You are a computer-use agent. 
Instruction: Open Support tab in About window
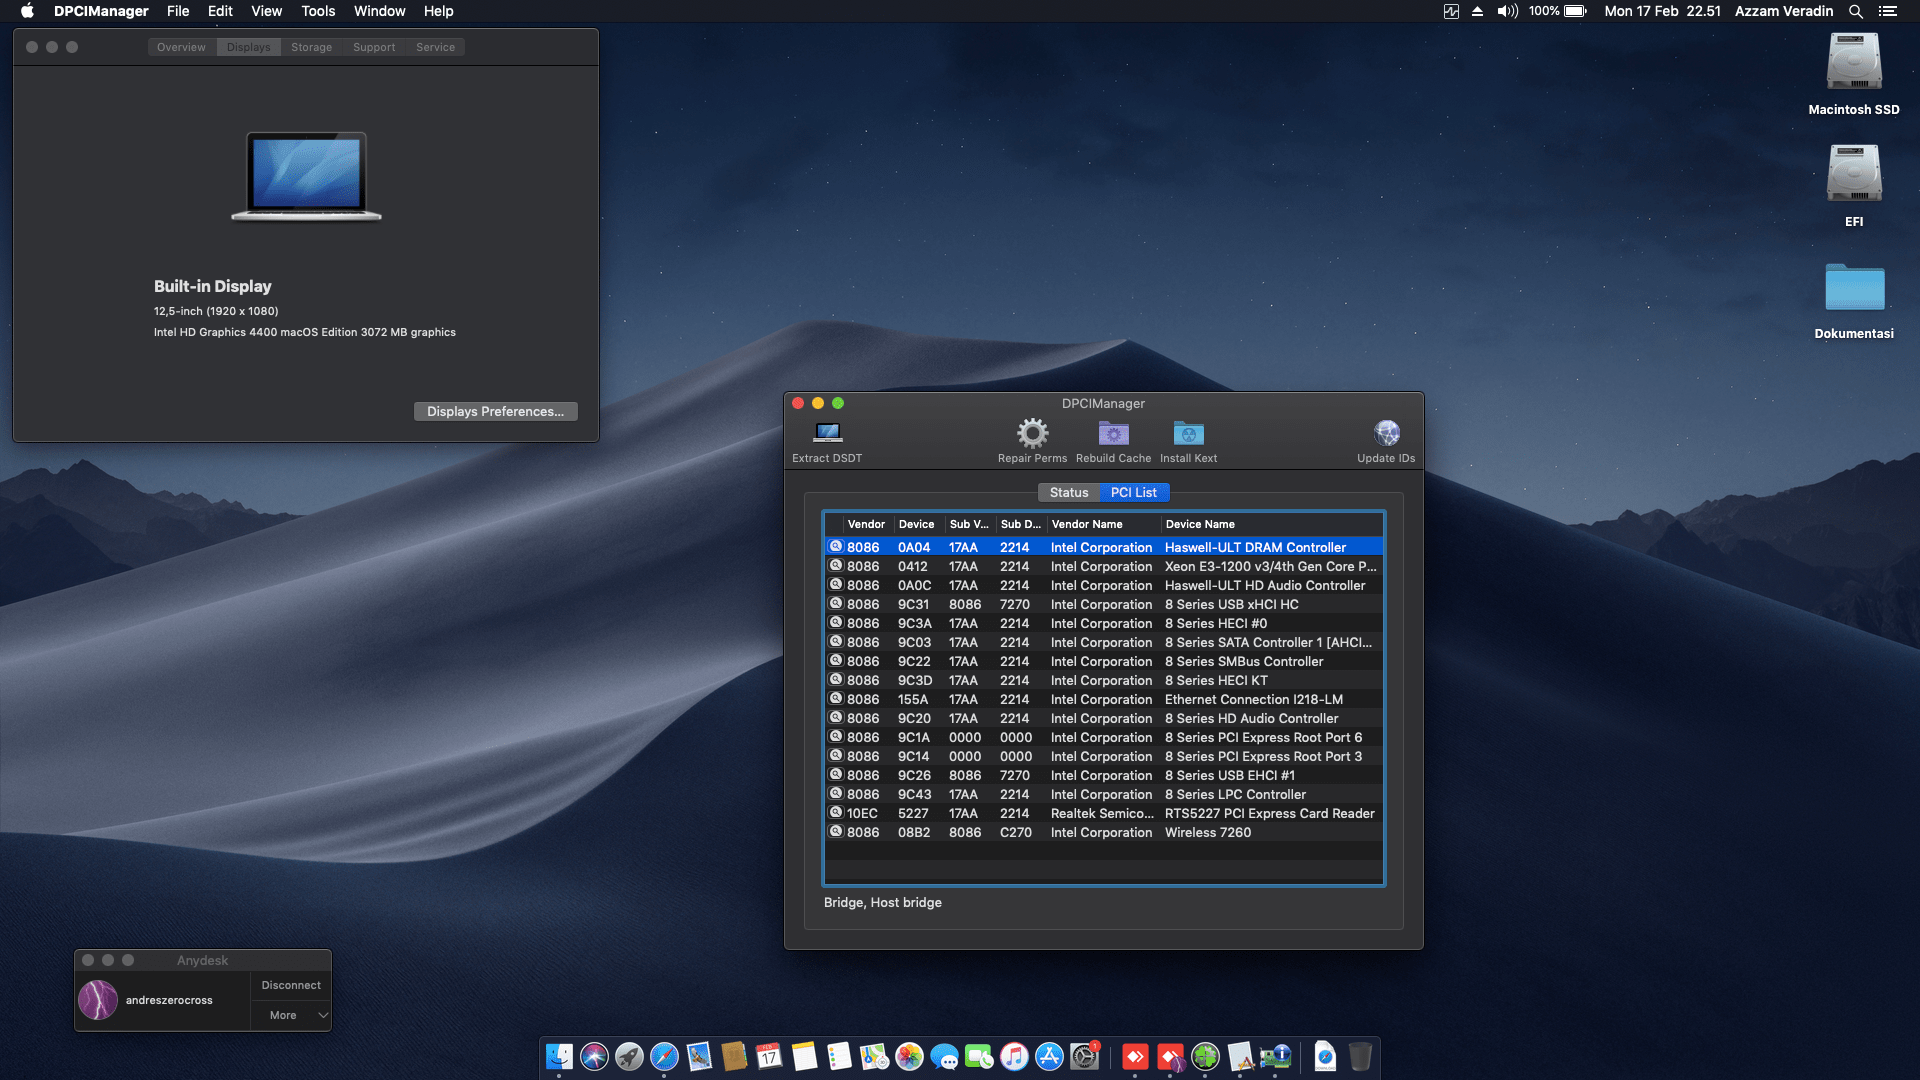(374, 47)
